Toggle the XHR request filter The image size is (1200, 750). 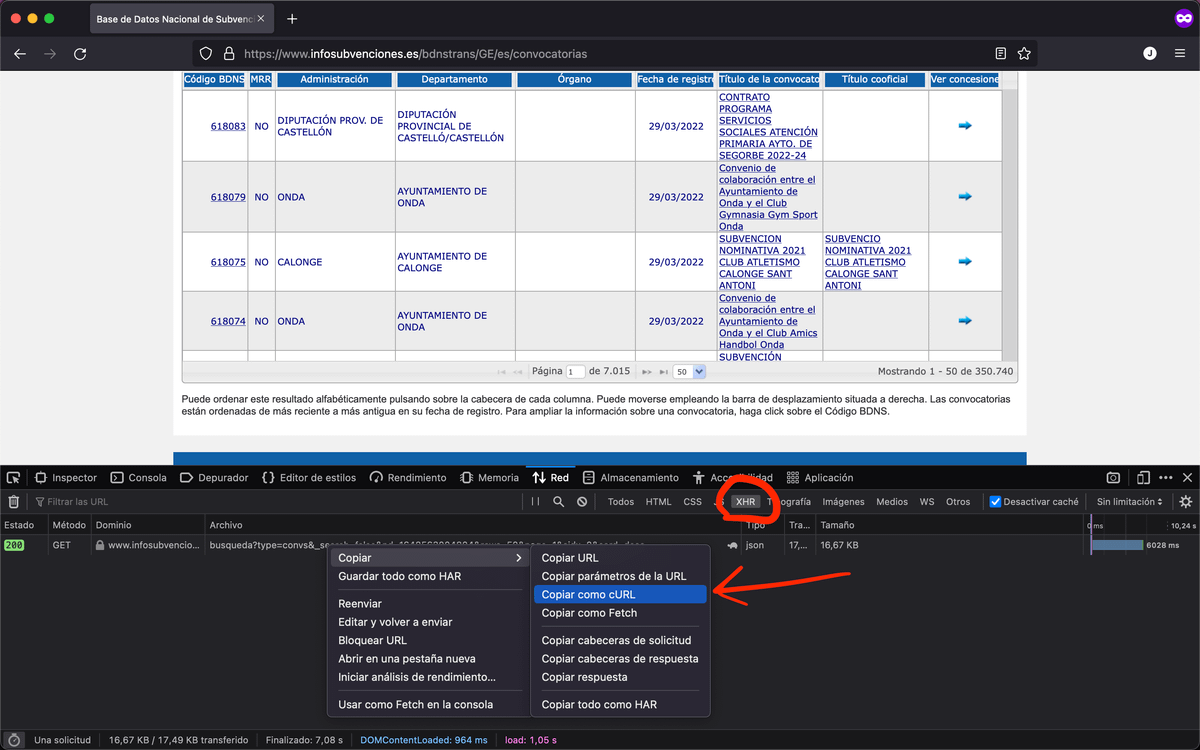pos(745,502)
